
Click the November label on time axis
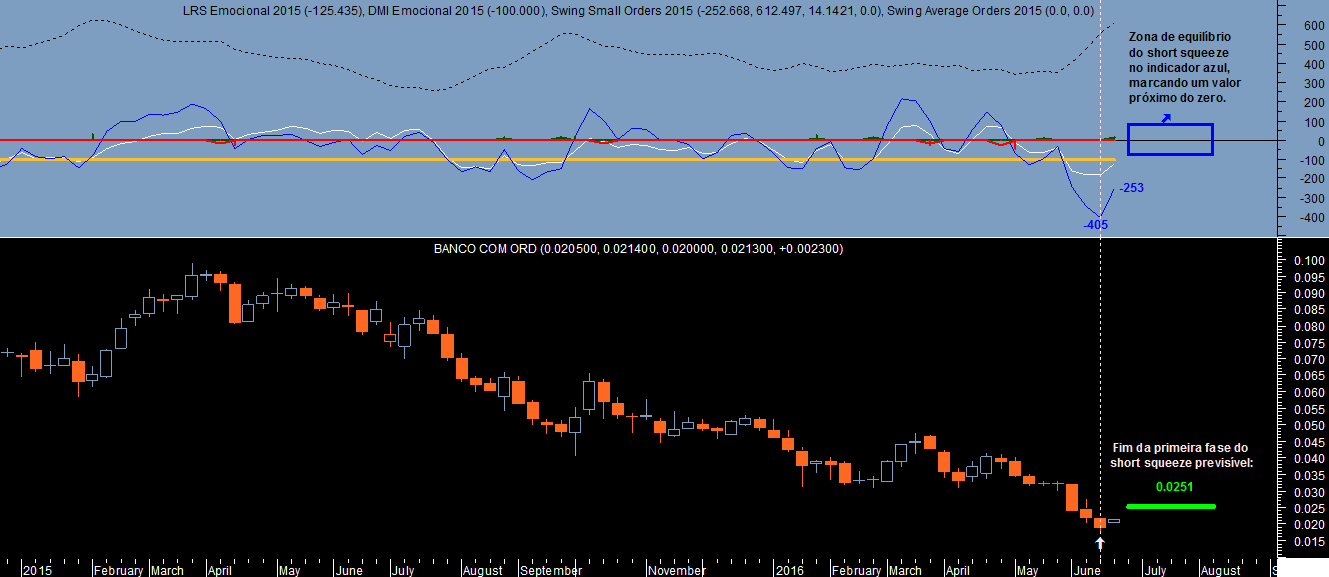click(x=677, y=570)
